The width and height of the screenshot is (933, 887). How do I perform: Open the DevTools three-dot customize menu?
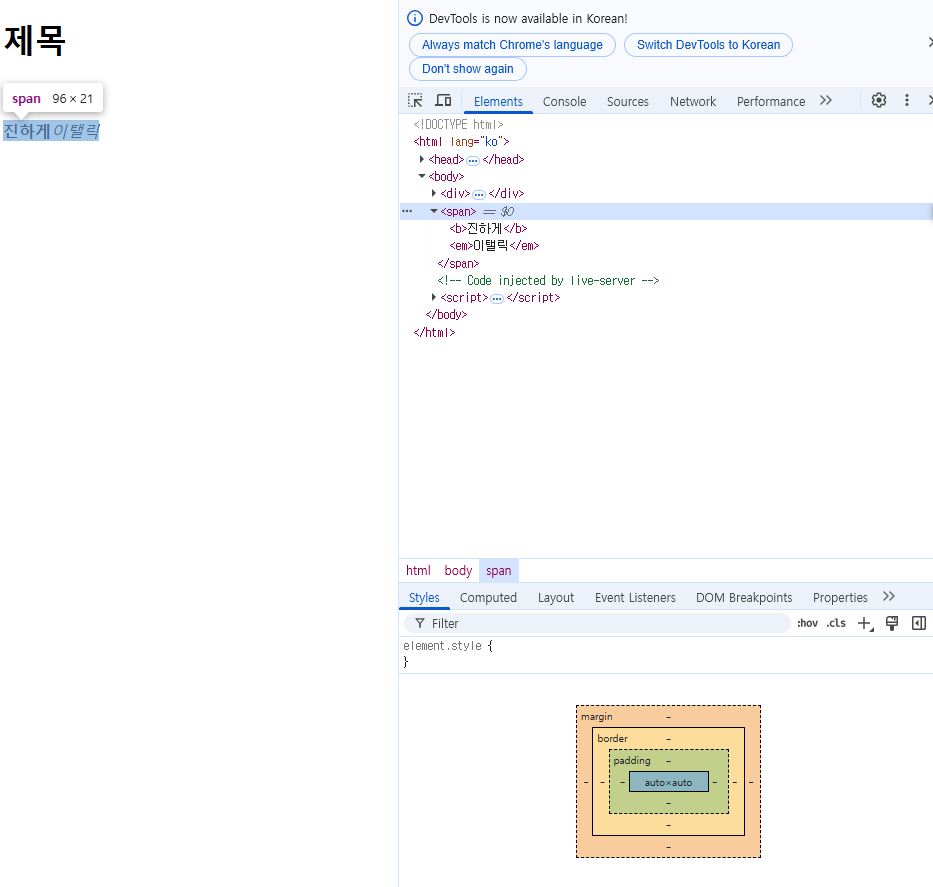click(907, 101)
